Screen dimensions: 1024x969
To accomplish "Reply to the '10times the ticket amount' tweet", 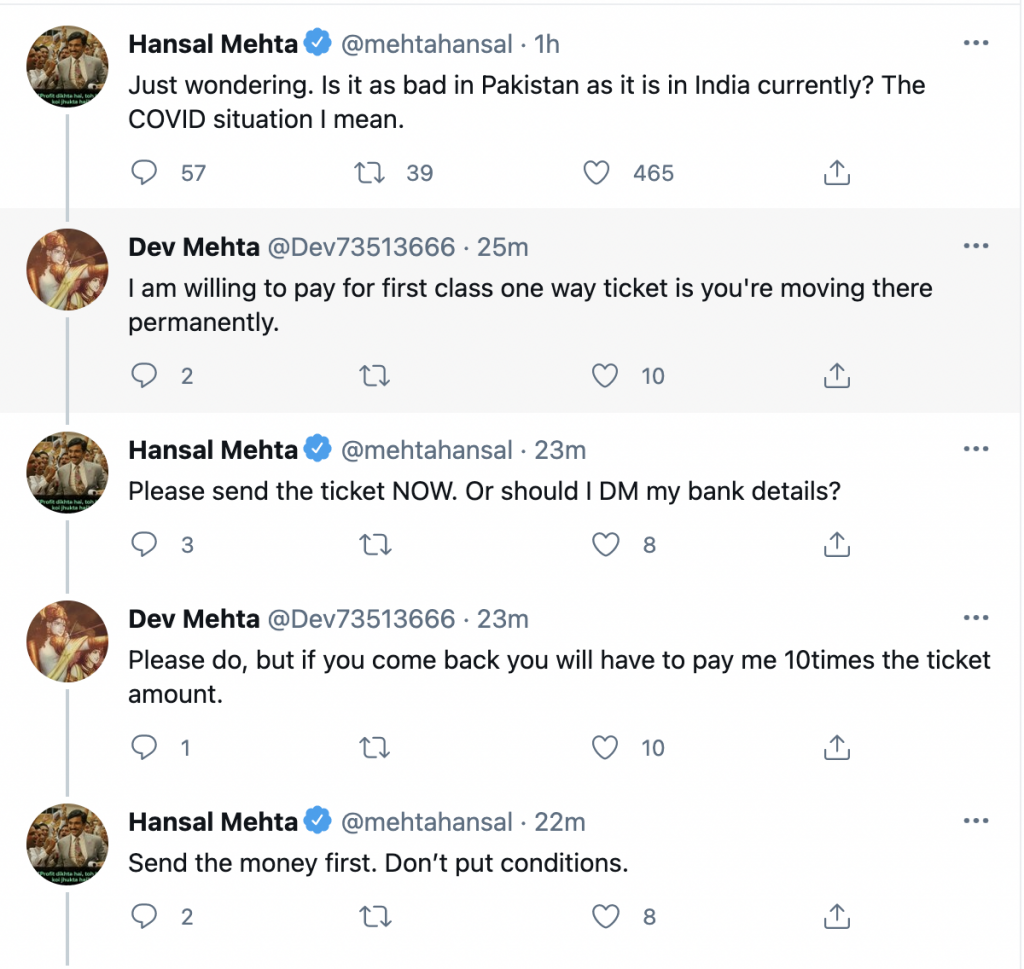I will [146, 748].
